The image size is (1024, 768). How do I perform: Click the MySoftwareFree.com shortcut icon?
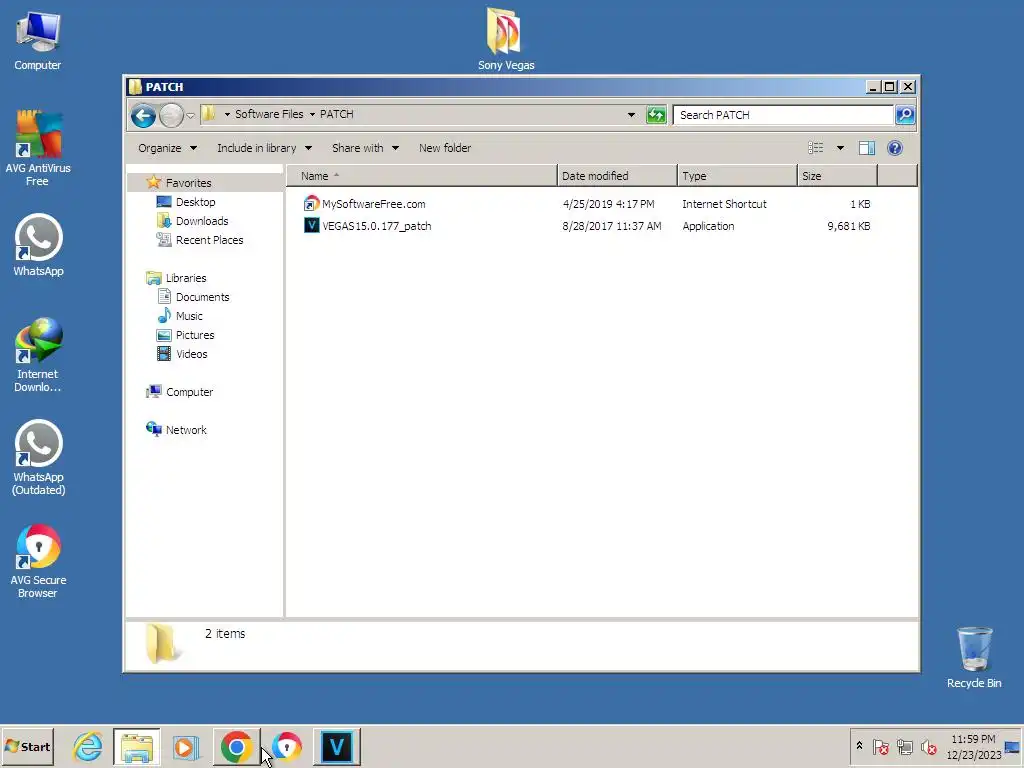[x=312, y=204]
